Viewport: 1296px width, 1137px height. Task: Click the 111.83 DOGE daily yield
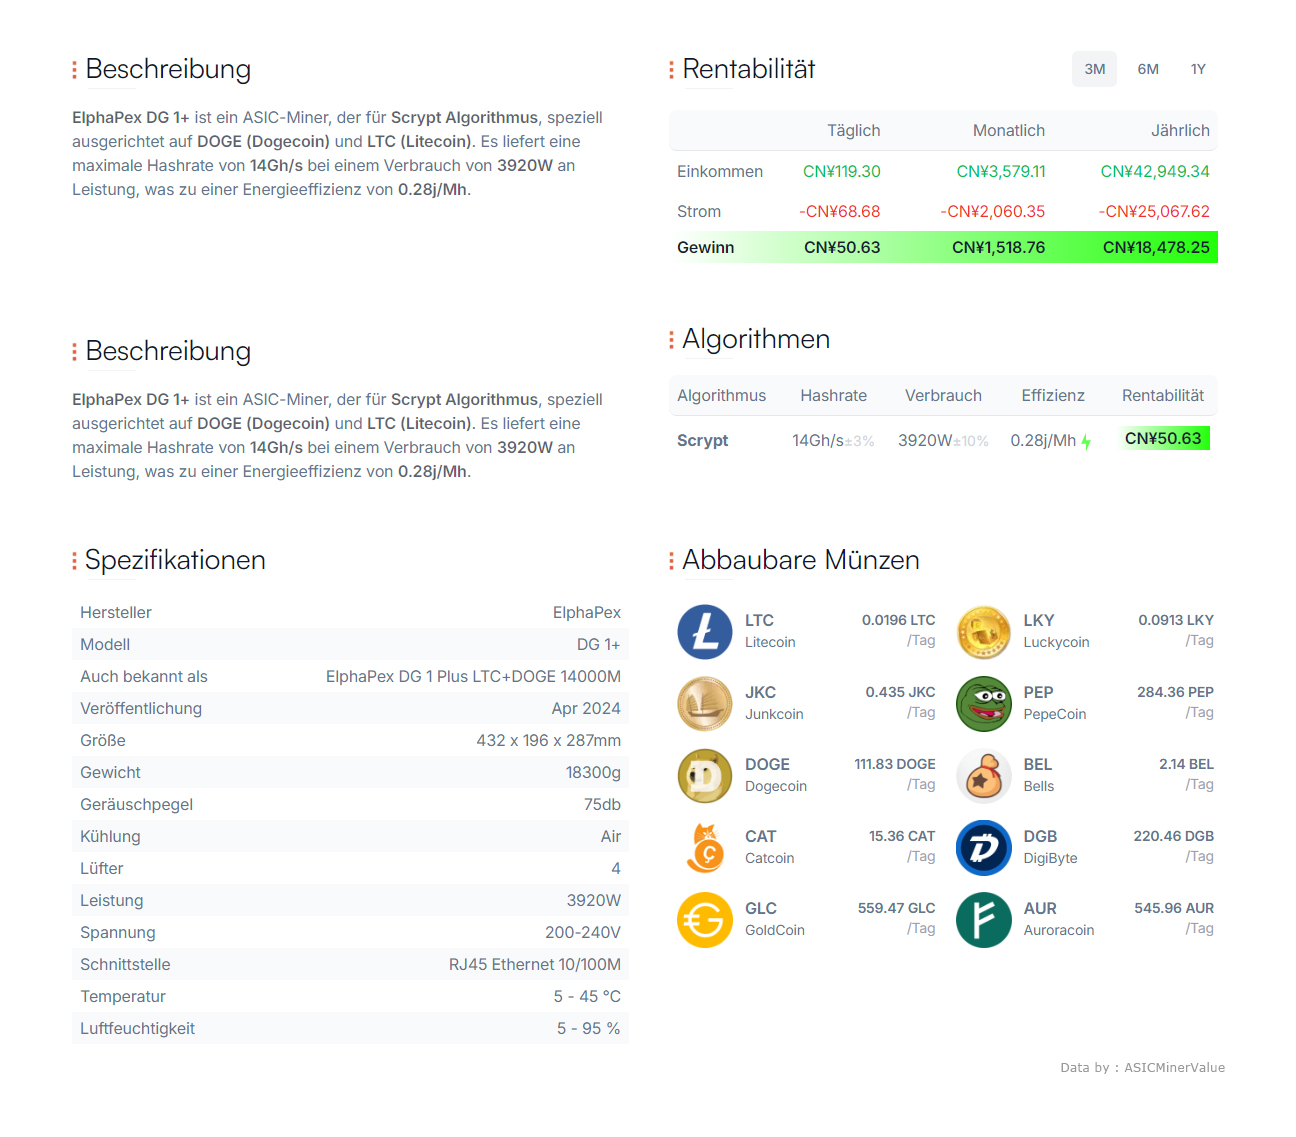(894, 764)
